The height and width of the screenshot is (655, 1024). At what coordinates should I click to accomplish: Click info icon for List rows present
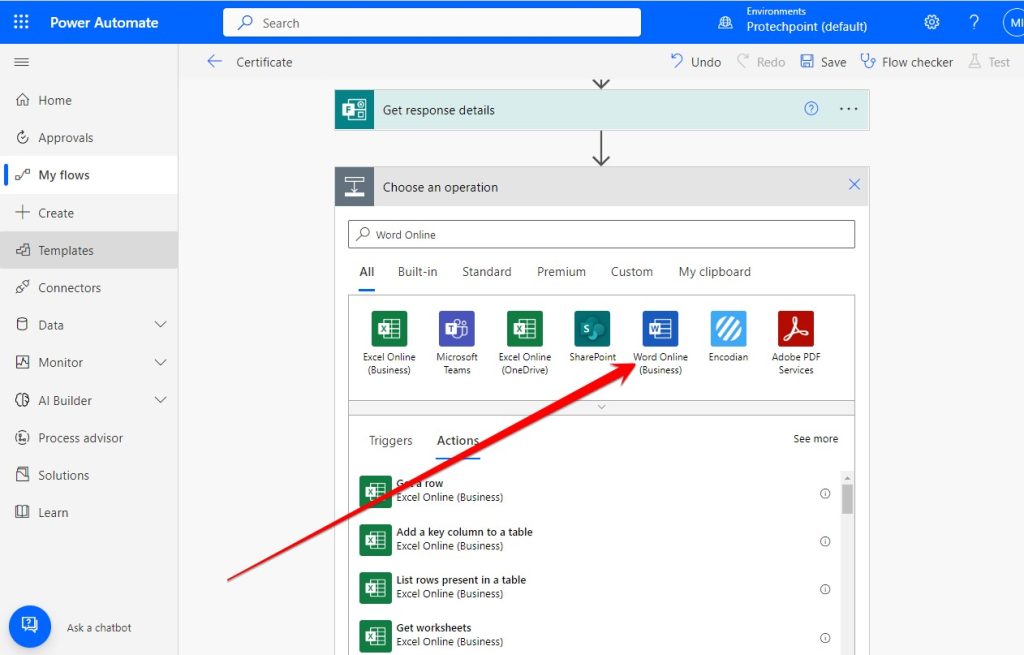click(x=825, y=589)
